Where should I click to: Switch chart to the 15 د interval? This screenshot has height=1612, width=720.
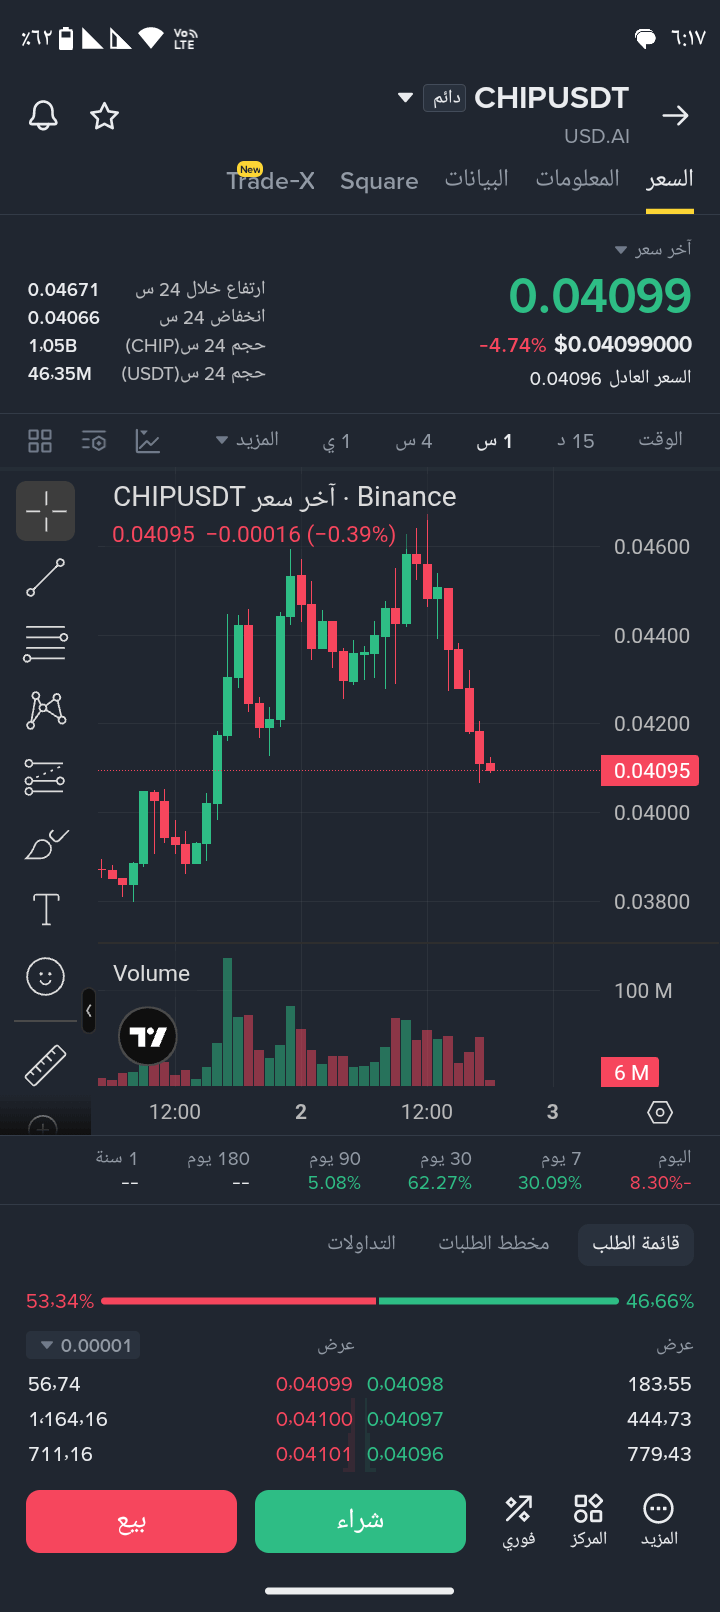coord(576,441)
